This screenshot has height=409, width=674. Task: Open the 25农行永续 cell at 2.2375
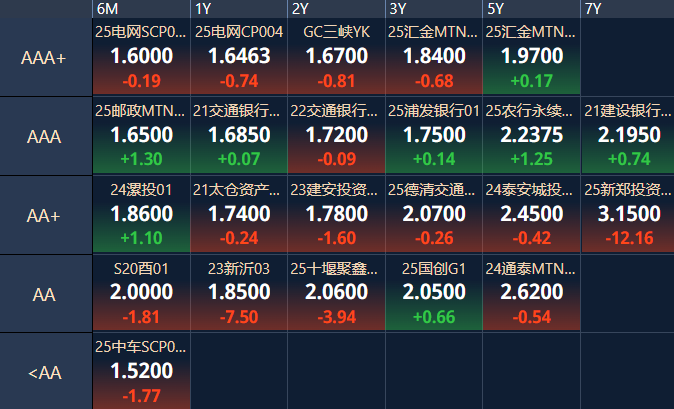[x=532, y=135]
